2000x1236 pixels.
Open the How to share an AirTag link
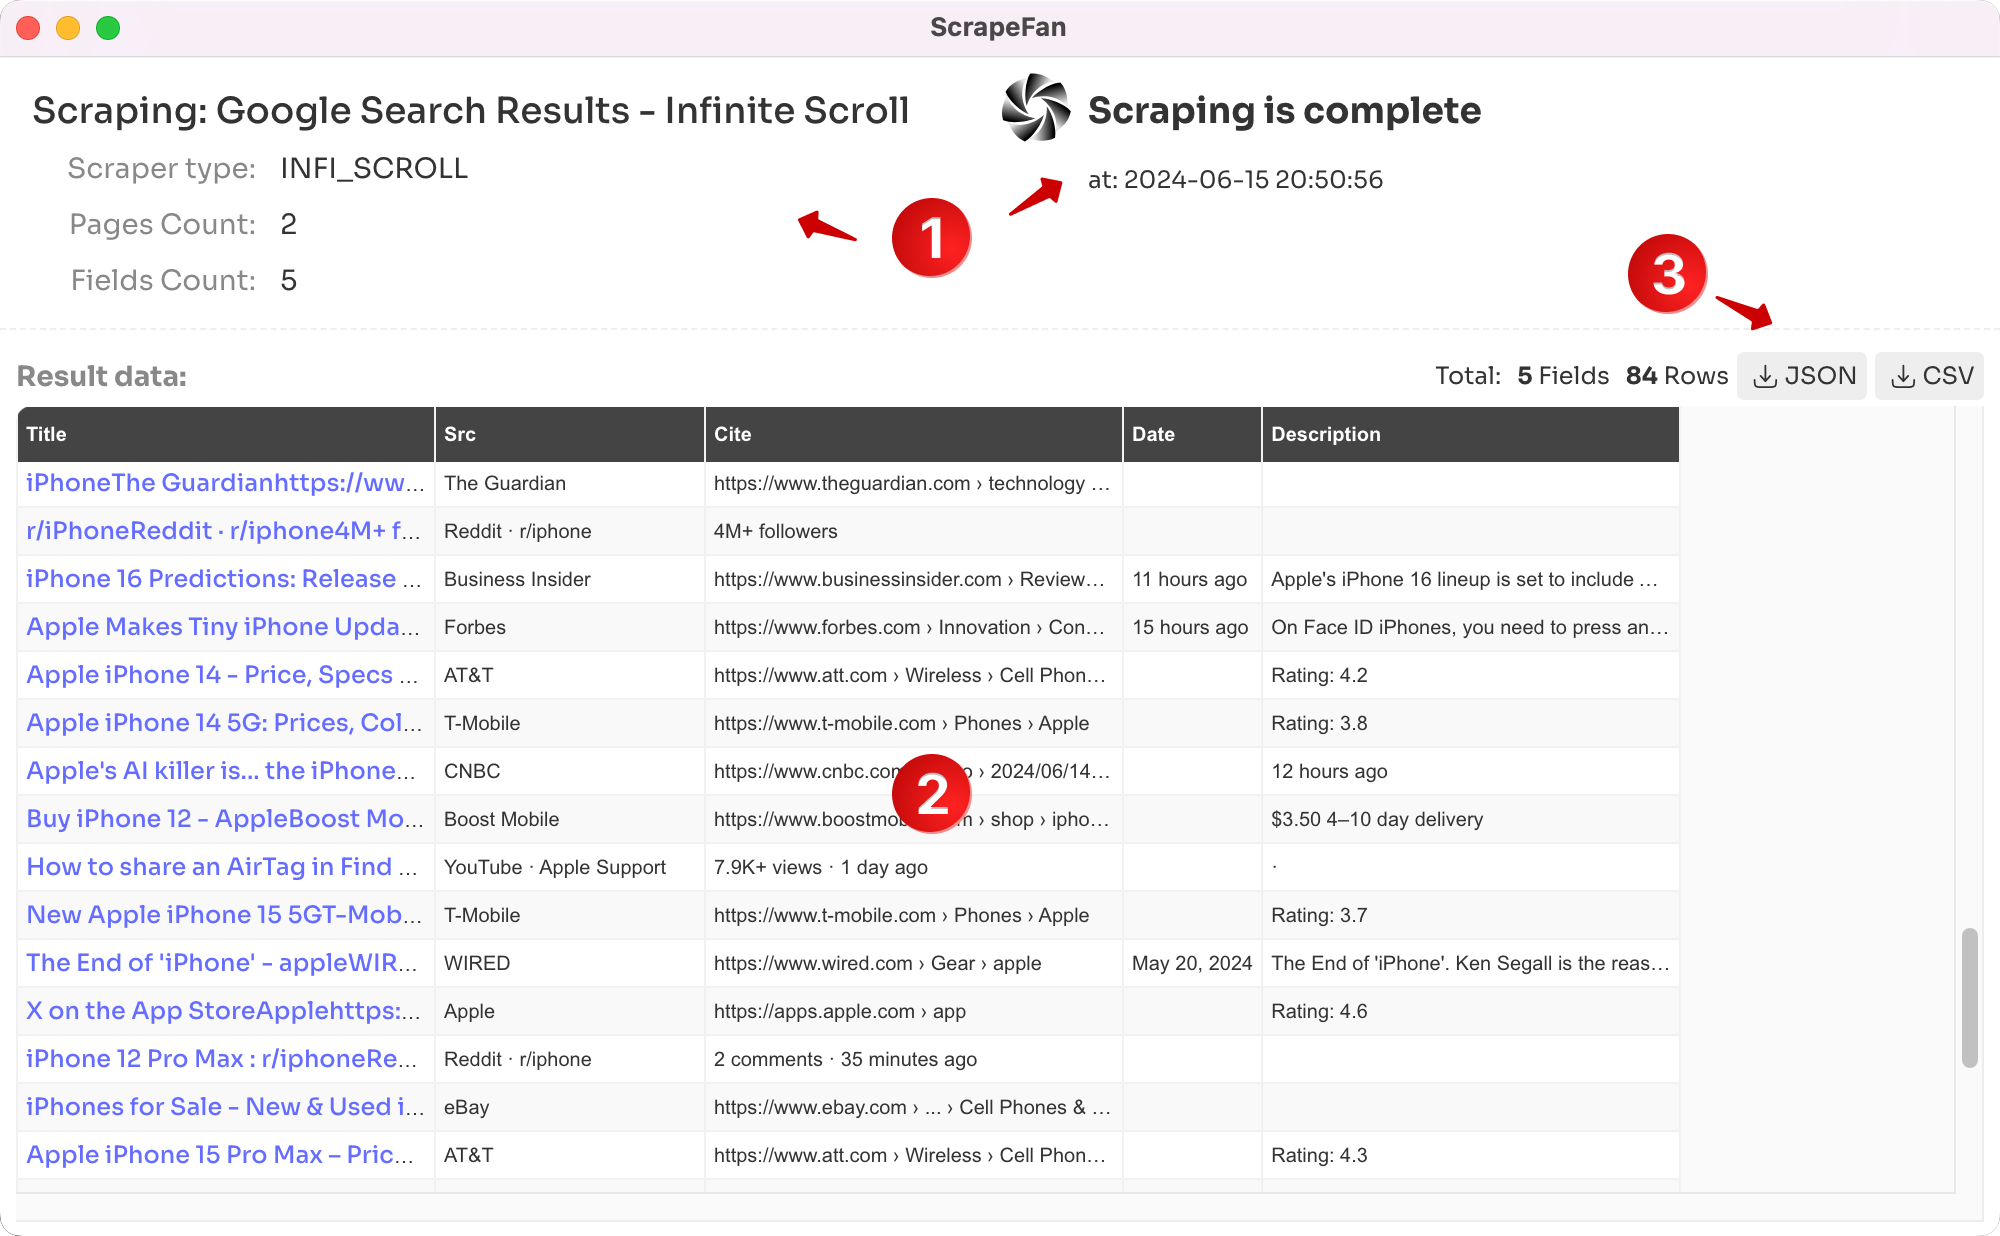222,867
